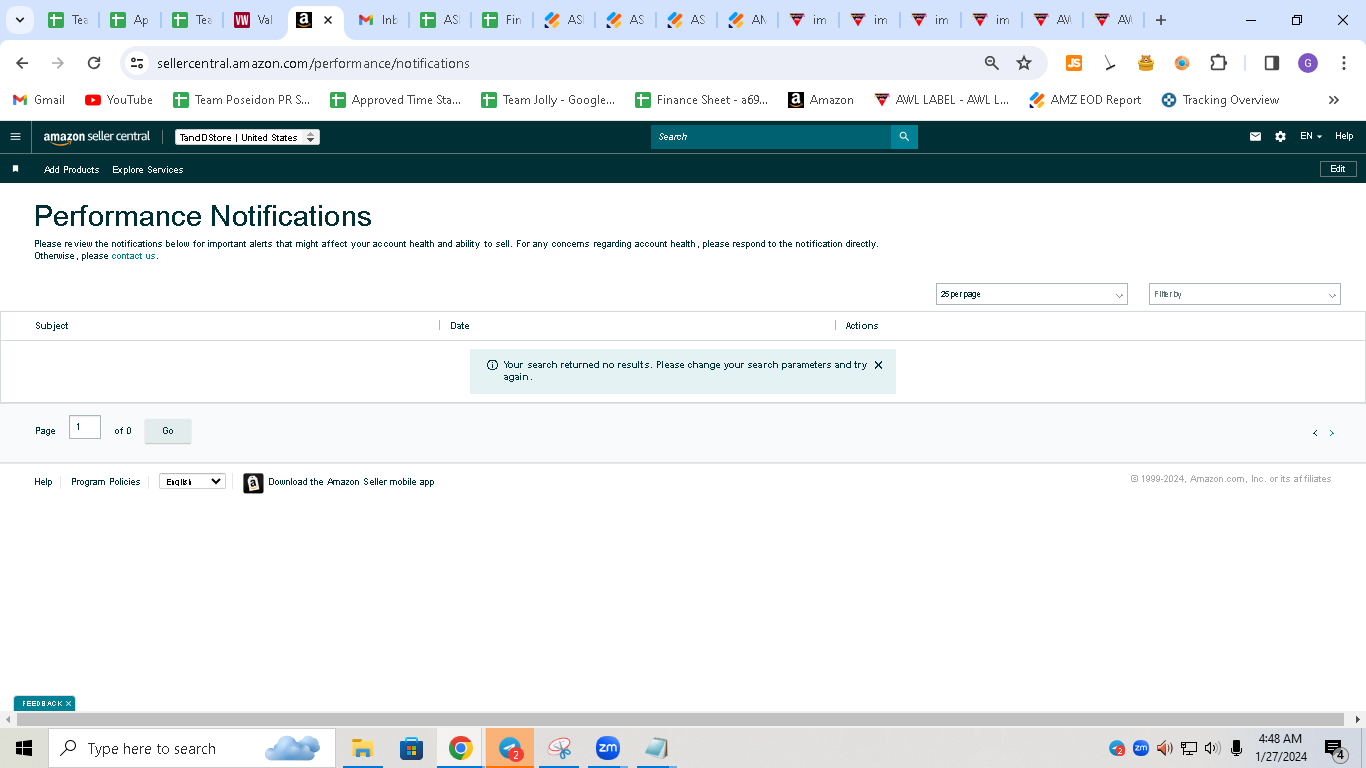This screenshot has width=1366, height=768.
Task: Click the horizontal page scrollbar
Action: [x=680, y=720]
